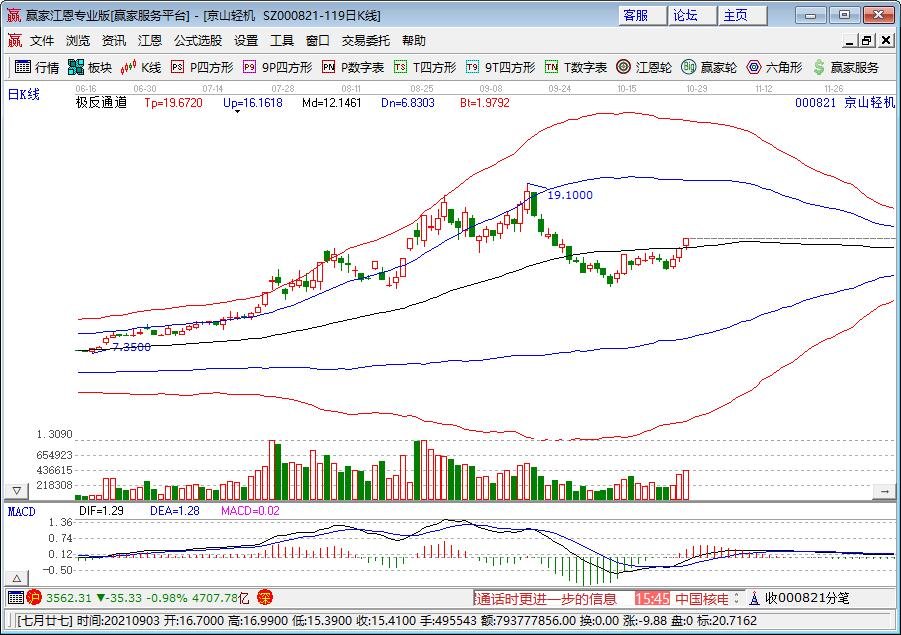Launch the 江恩轮 Gann wheel tool

coord(644,67)
